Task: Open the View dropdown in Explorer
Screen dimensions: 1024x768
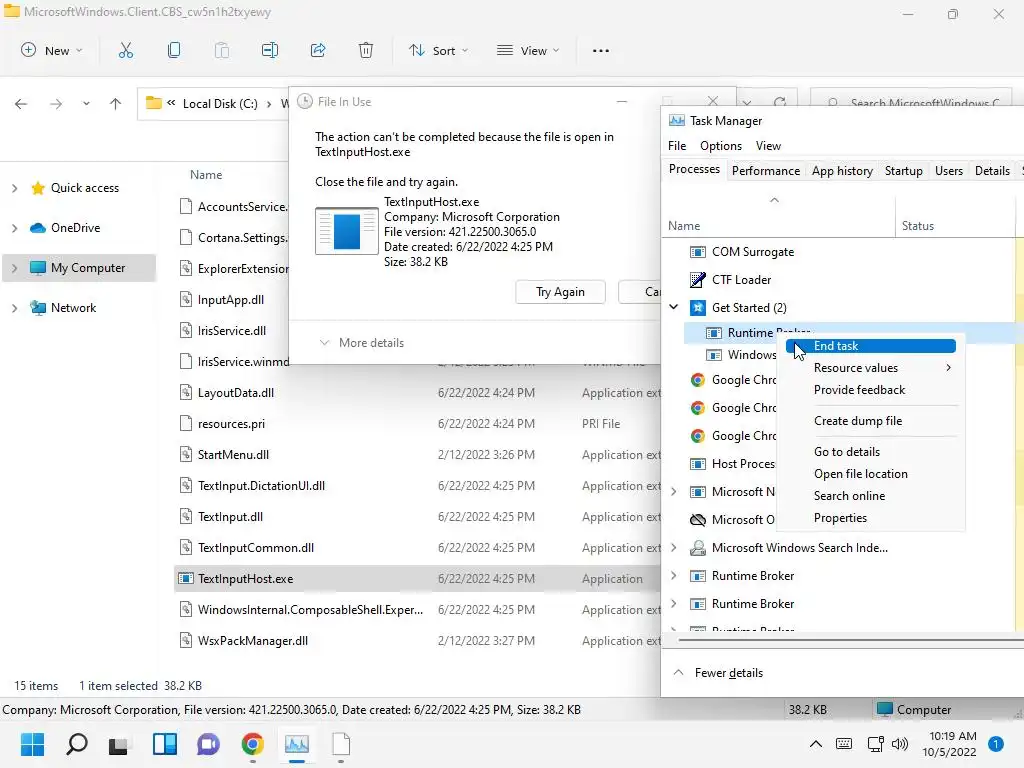Action: [x=528, y=50]
